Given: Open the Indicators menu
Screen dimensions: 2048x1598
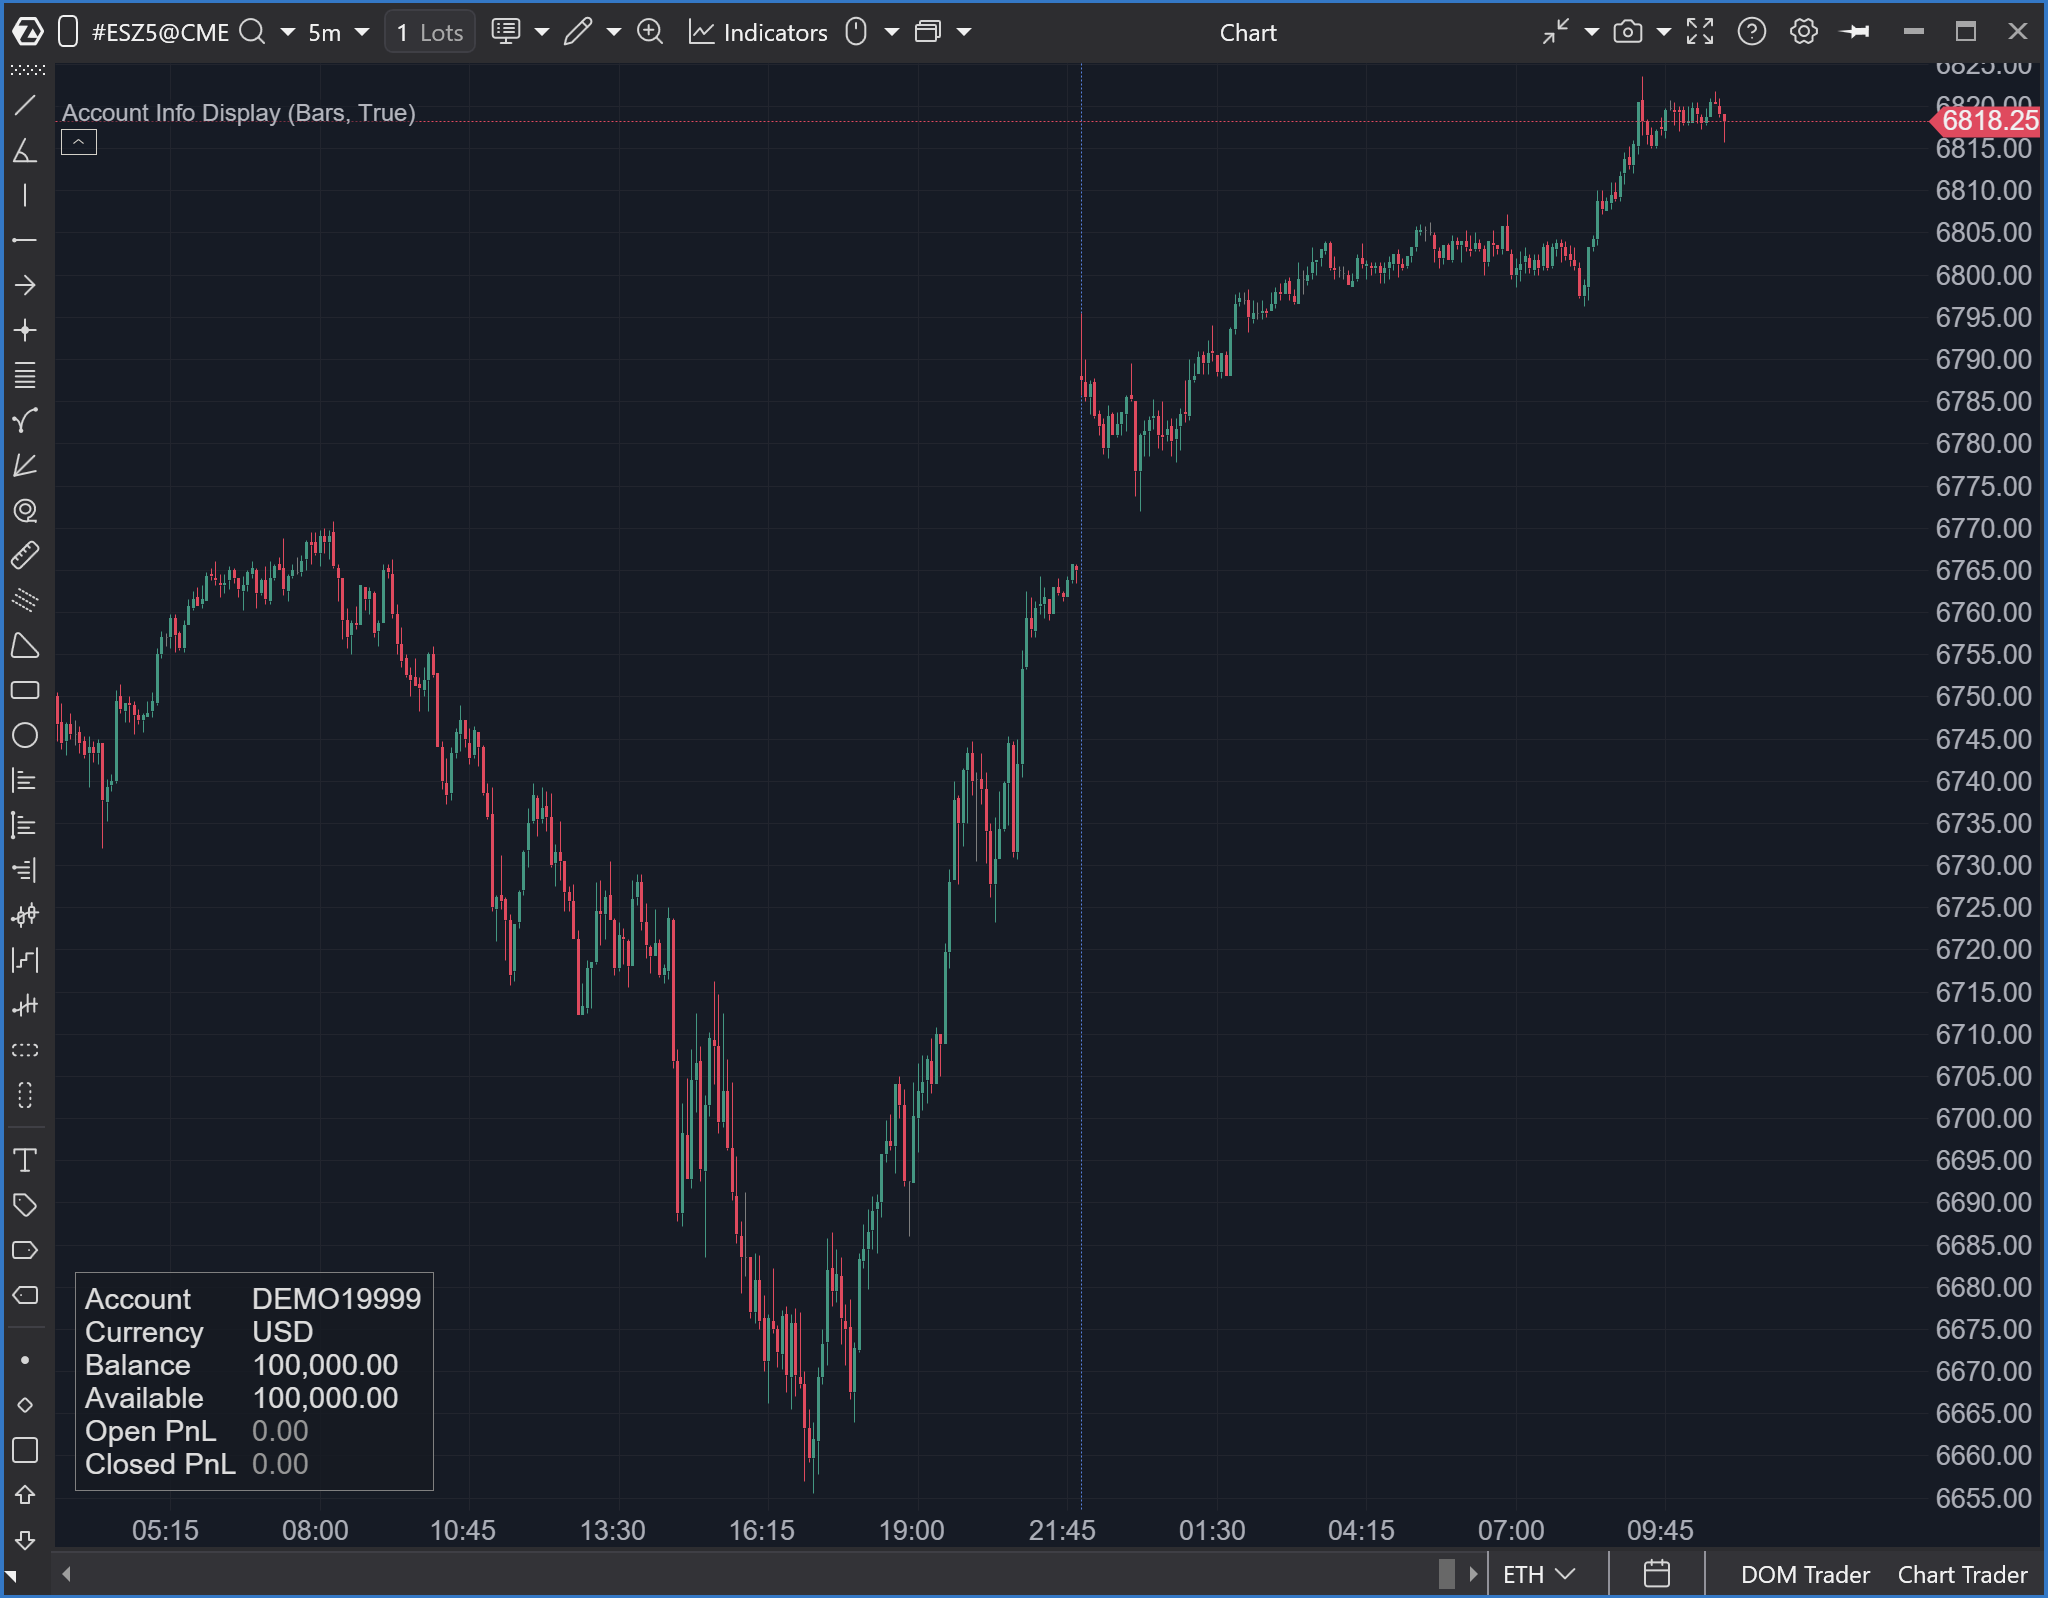Looking at the screenshot, I should pyautogui.click(x=759, y=32).
